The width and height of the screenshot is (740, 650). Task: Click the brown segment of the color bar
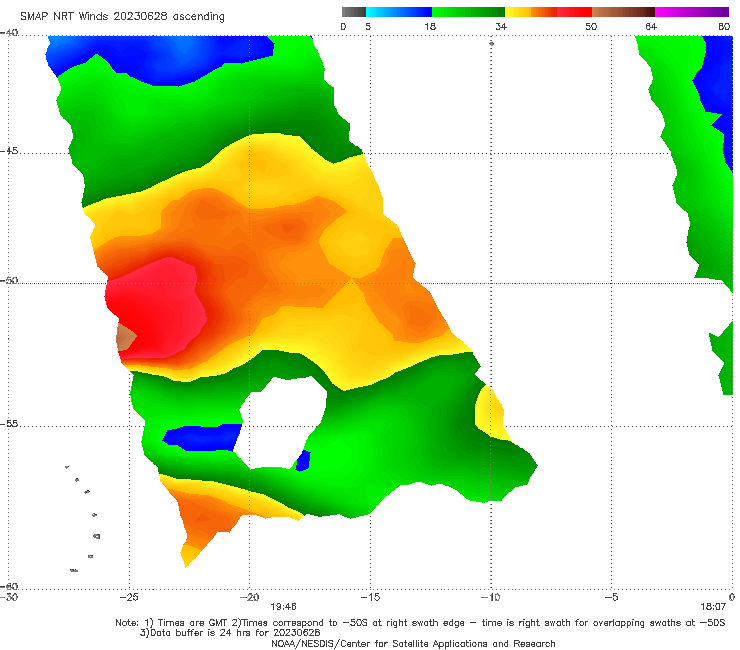coord(623,12)
